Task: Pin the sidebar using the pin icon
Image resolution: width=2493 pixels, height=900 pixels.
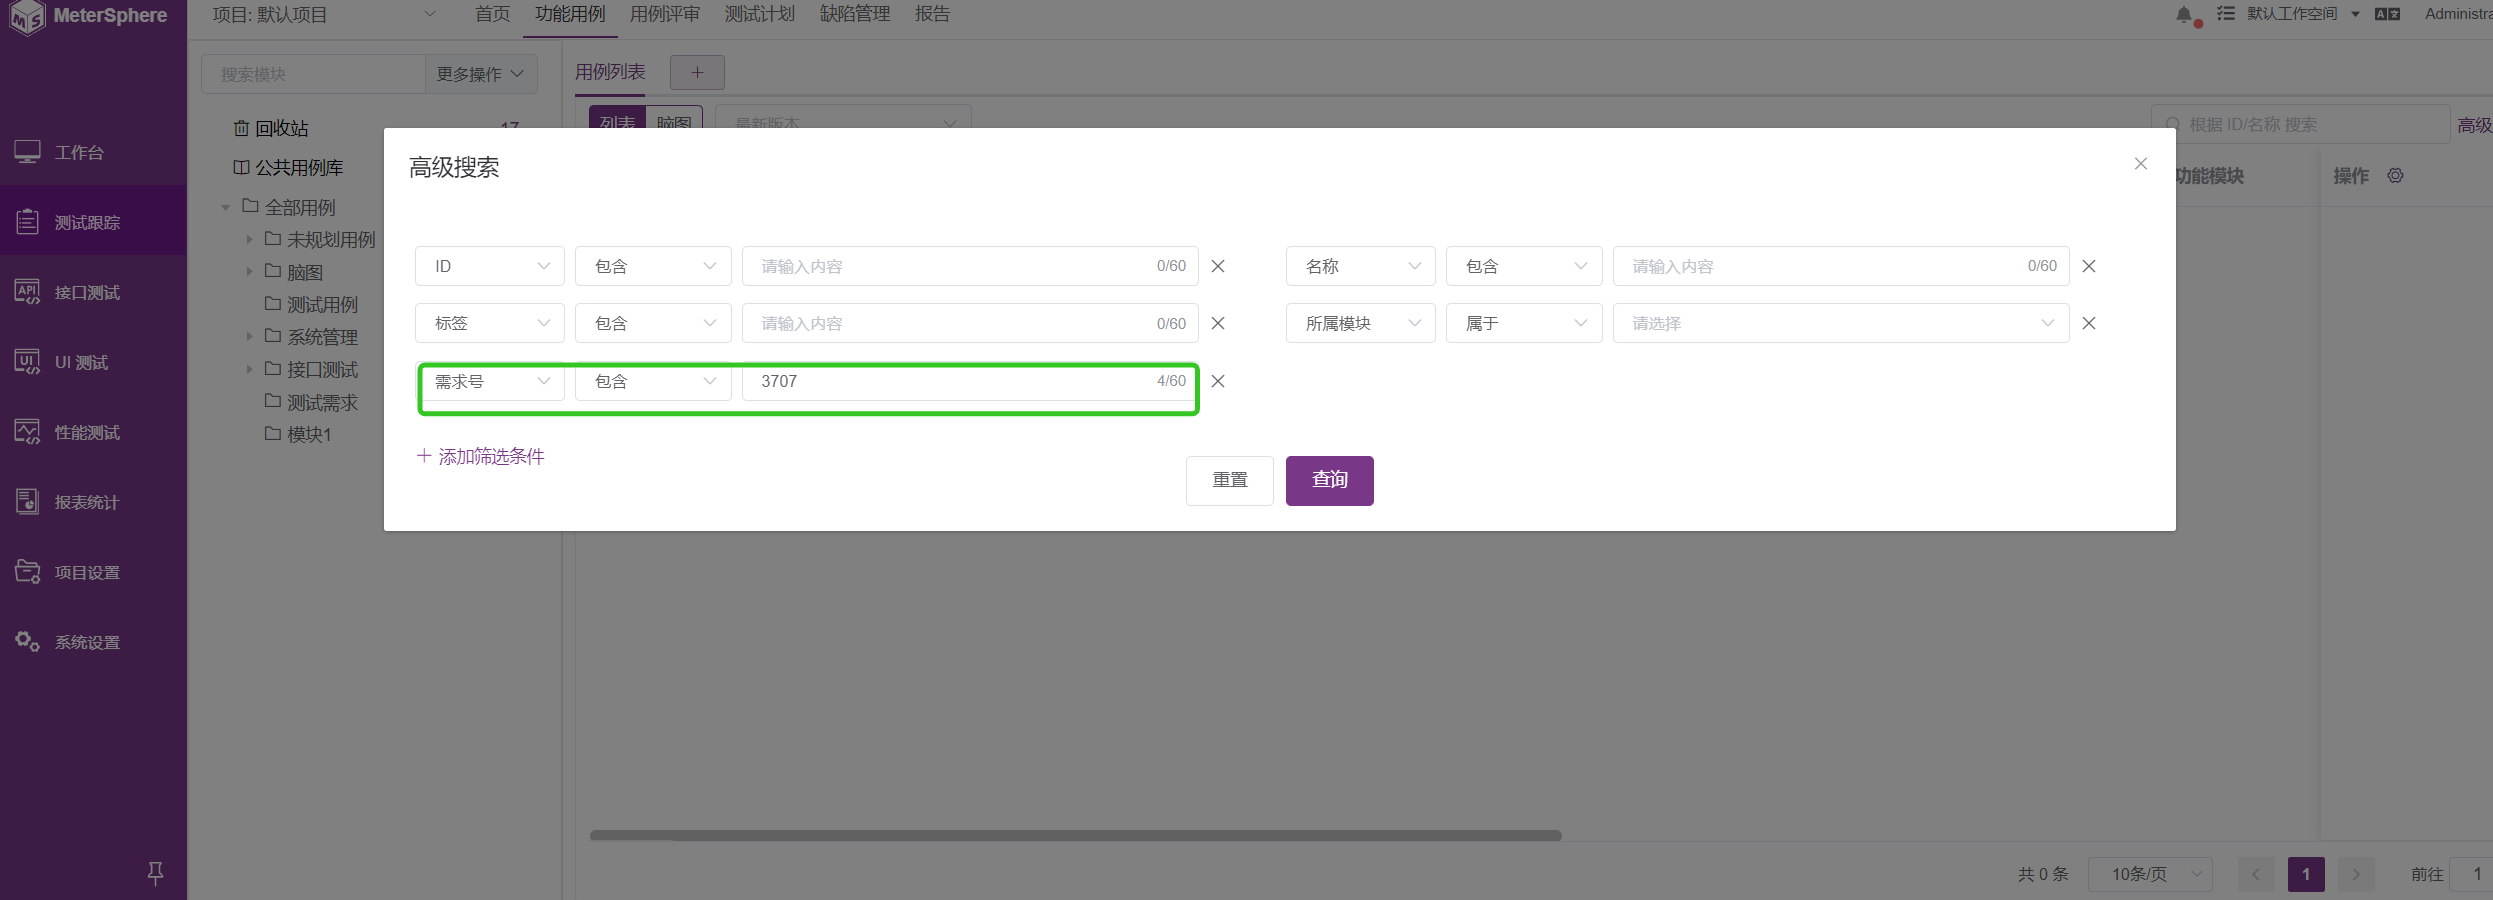Action: click(156, 873)
